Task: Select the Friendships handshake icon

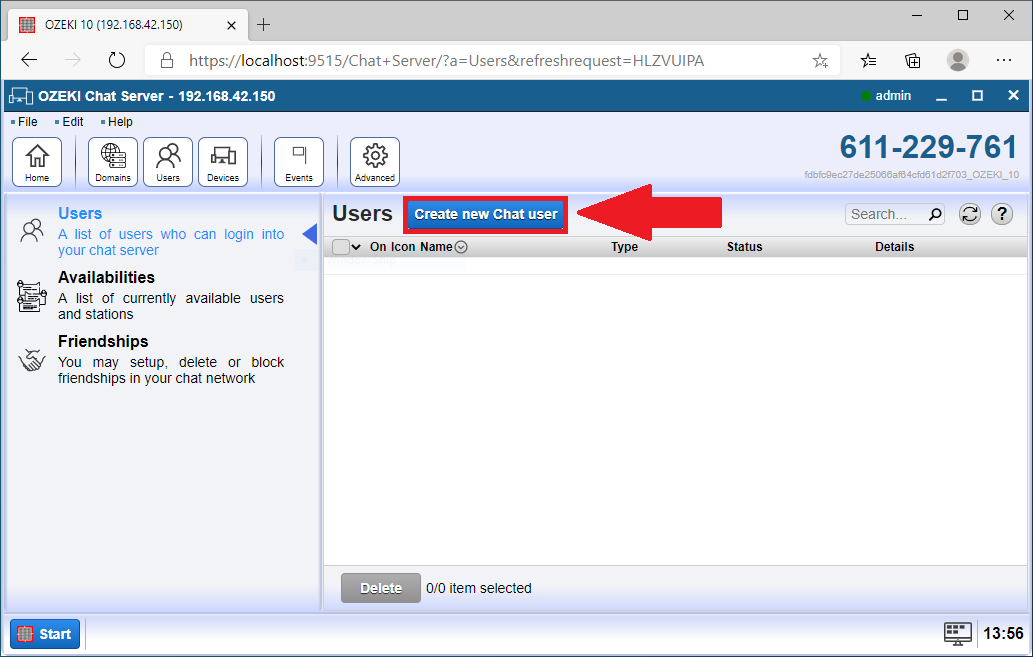Action: tap(31, 359)
